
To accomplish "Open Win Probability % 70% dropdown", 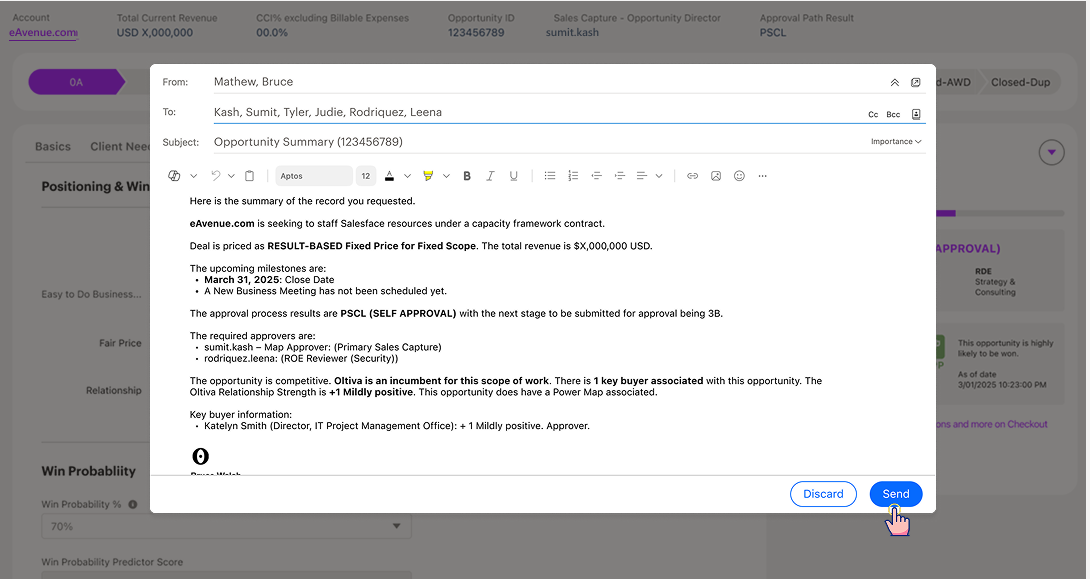I will [x=226, y=526].
